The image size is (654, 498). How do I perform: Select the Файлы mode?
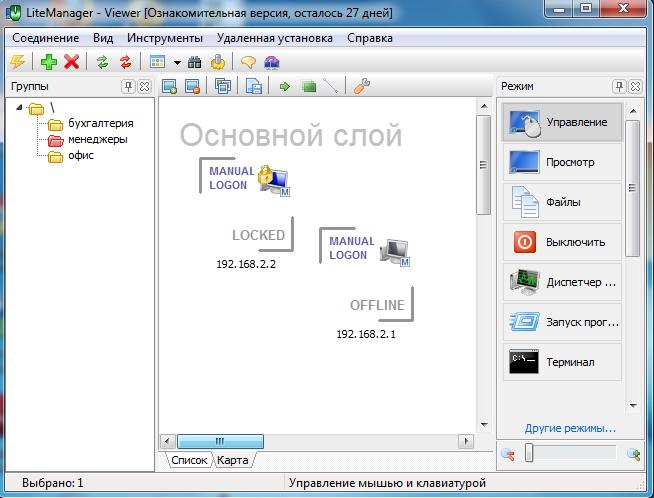pos(562,202)
